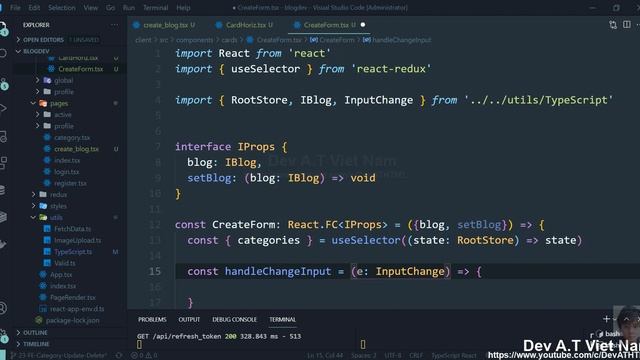Click the handleChangeInput breadcrumb
This screenshot has height=360, width=640.
click(401, 40)
